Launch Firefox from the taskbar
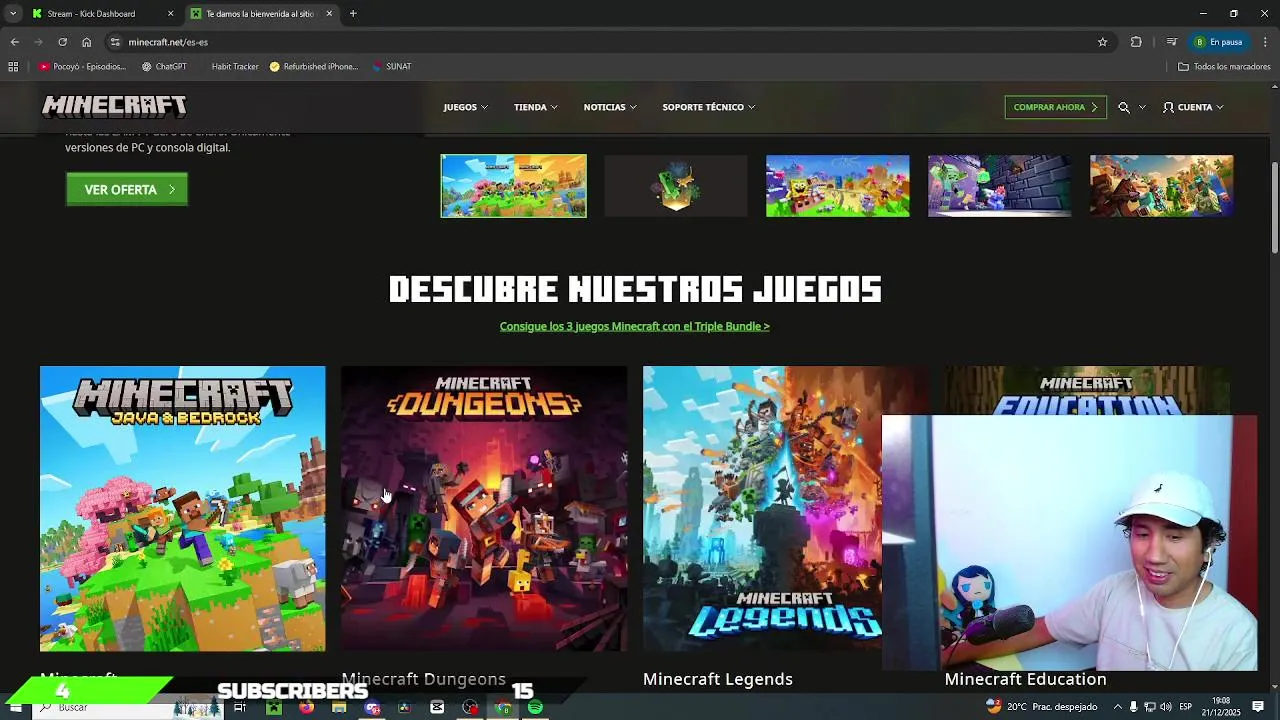This screenshot has width=1280, height=720. click(x=306, y=707)
